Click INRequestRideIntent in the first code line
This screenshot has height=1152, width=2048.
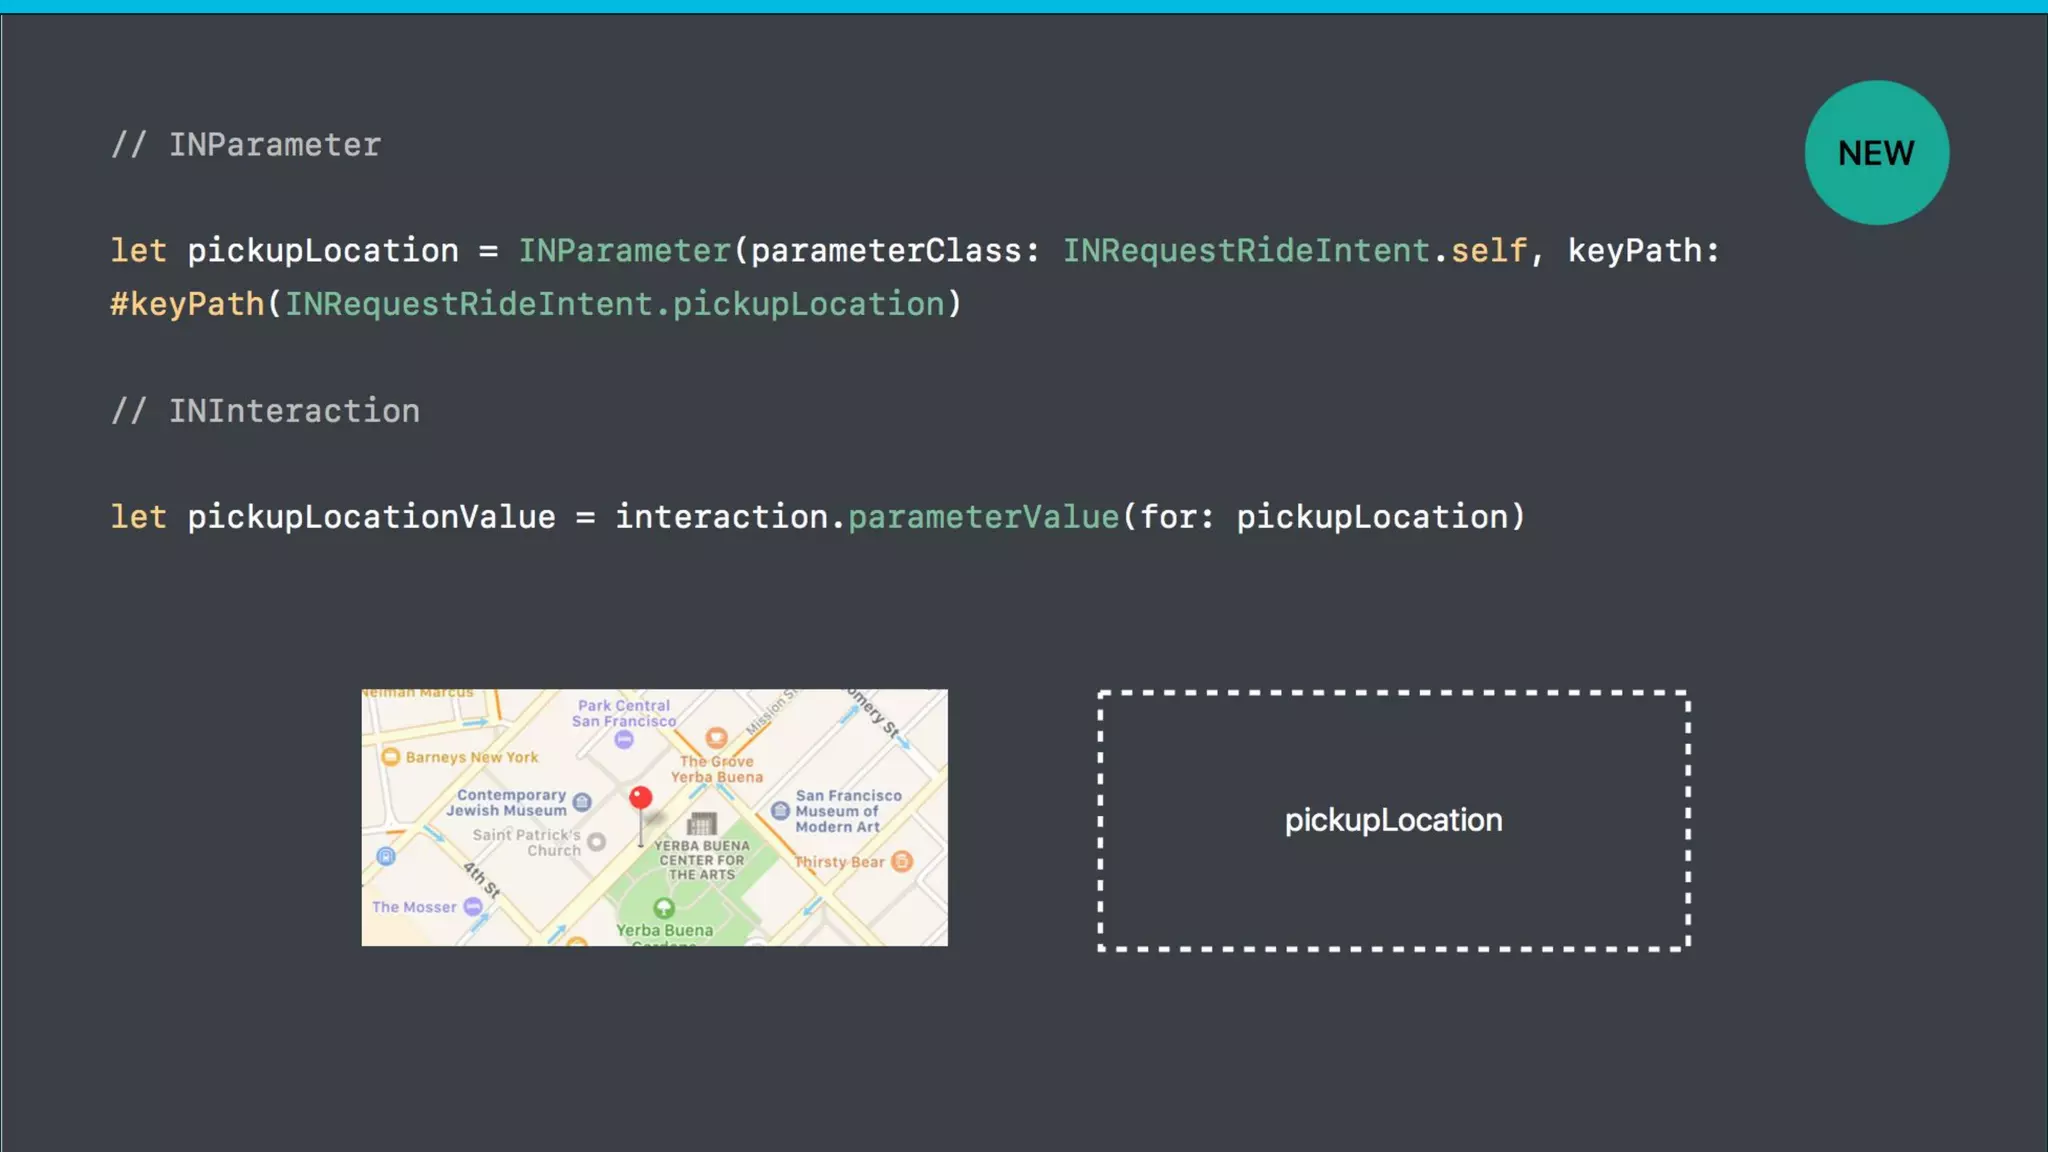coord(1245,250)
